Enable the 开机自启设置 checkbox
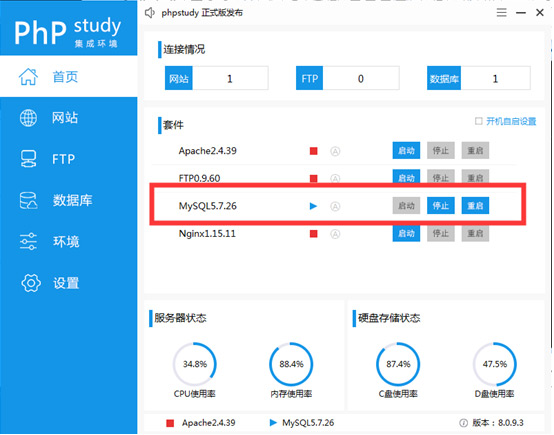This screenshot has width=554, height=435. pos(479,121)
